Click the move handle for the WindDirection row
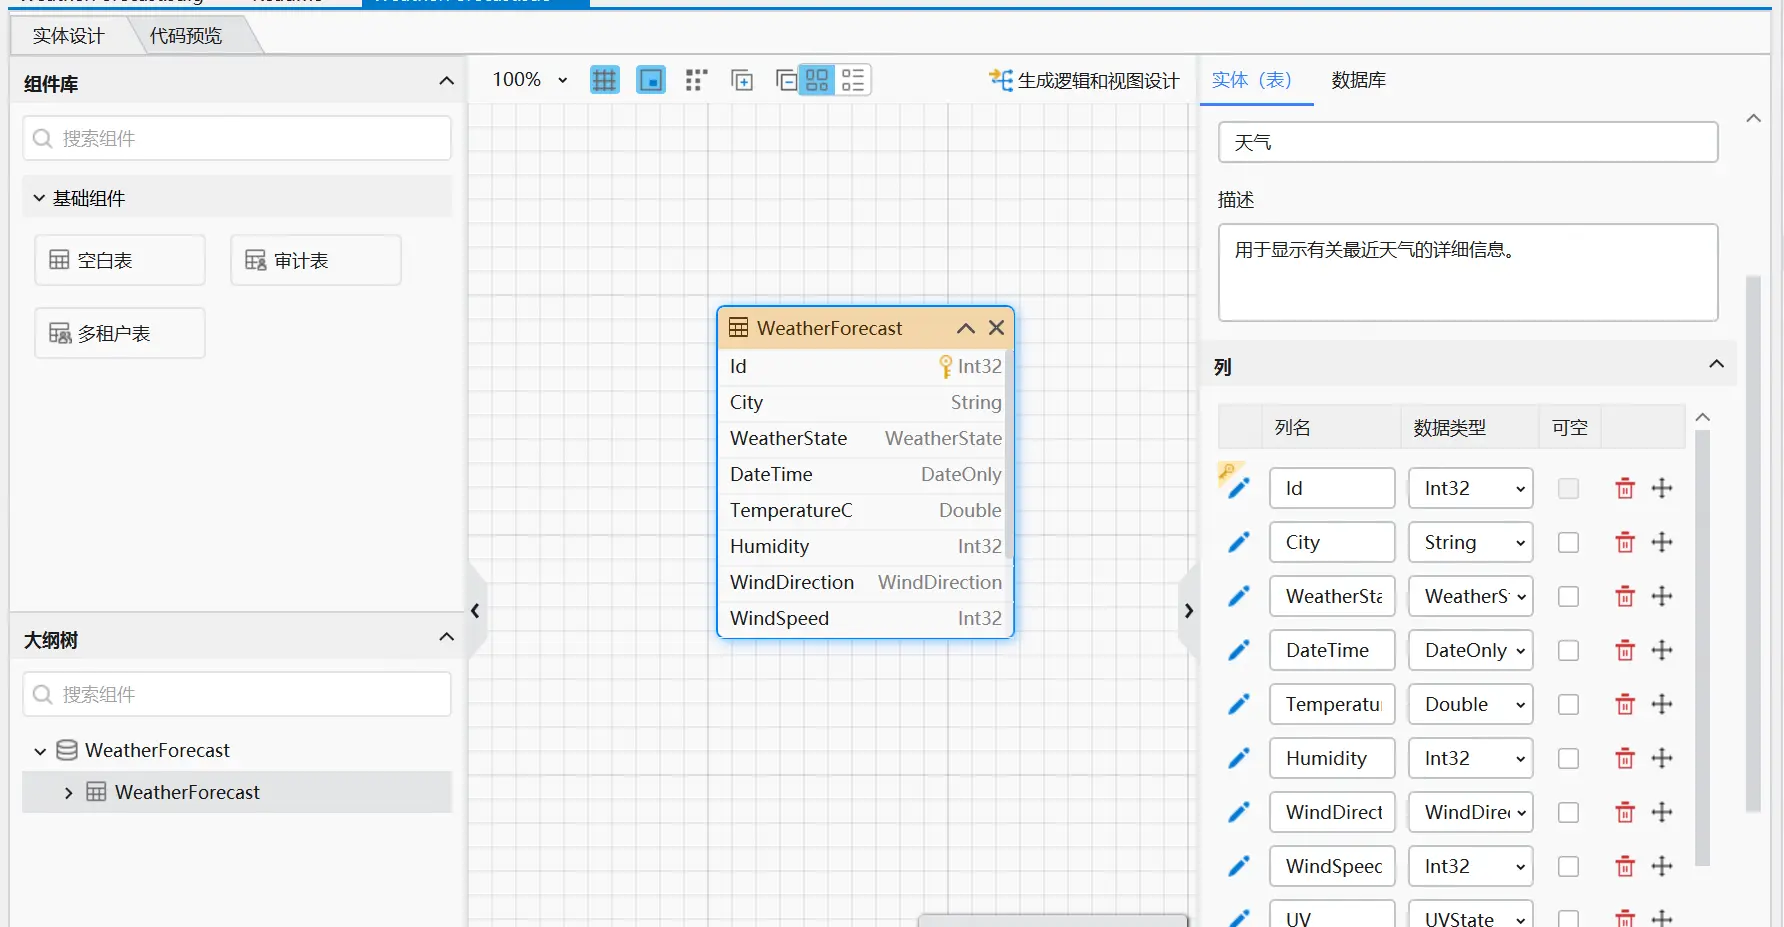 click(x=1662, y=812)
